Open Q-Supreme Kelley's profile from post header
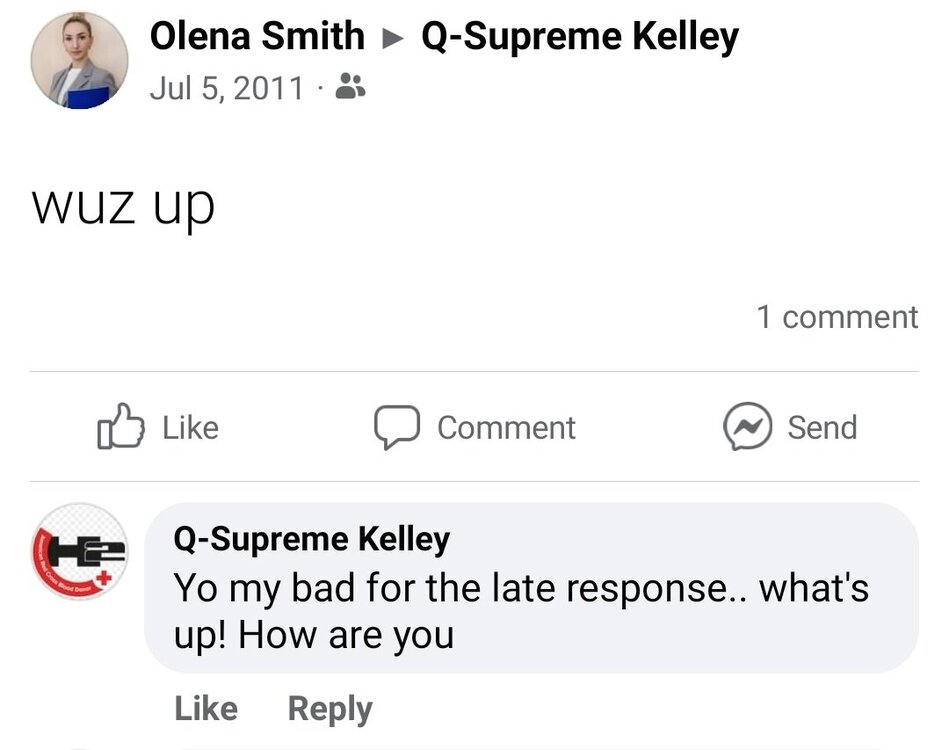 click(x=580, y=37)
